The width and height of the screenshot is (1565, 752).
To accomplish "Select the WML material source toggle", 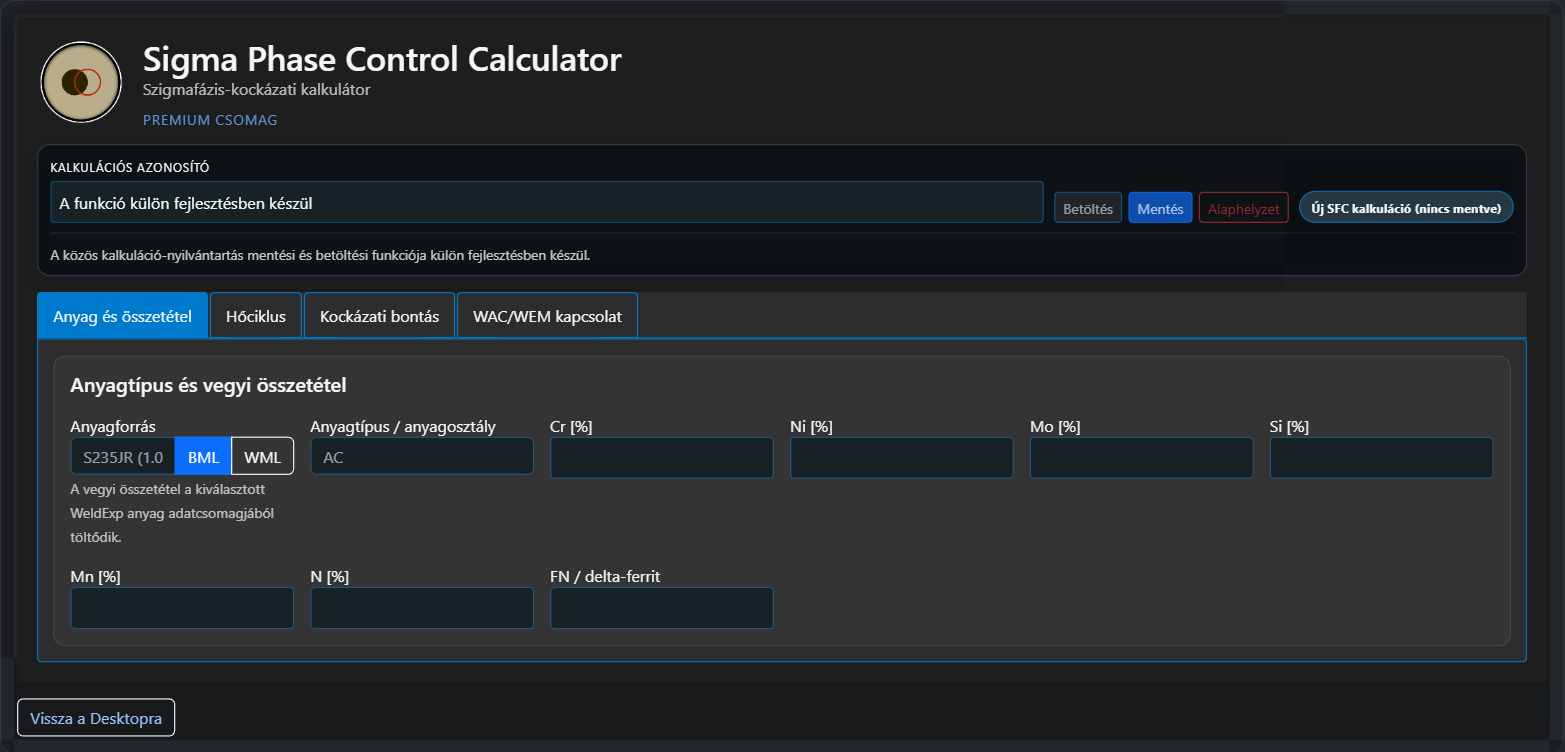I will [x=263, y=456].
